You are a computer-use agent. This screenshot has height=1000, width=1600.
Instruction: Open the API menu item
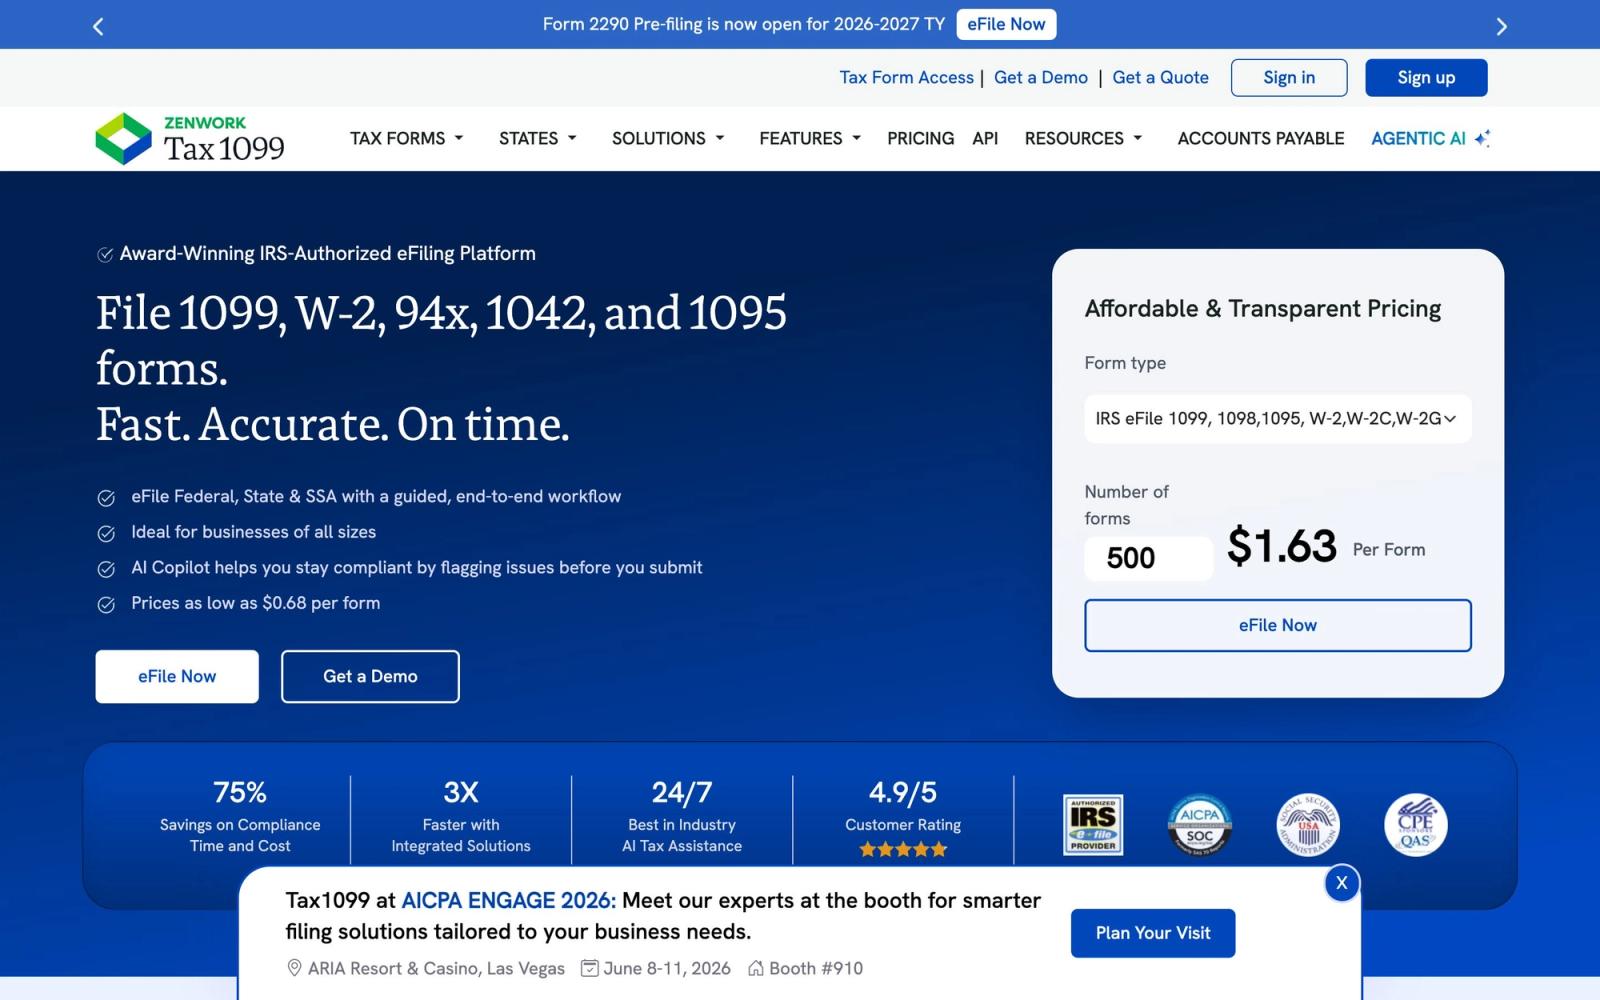985,138
